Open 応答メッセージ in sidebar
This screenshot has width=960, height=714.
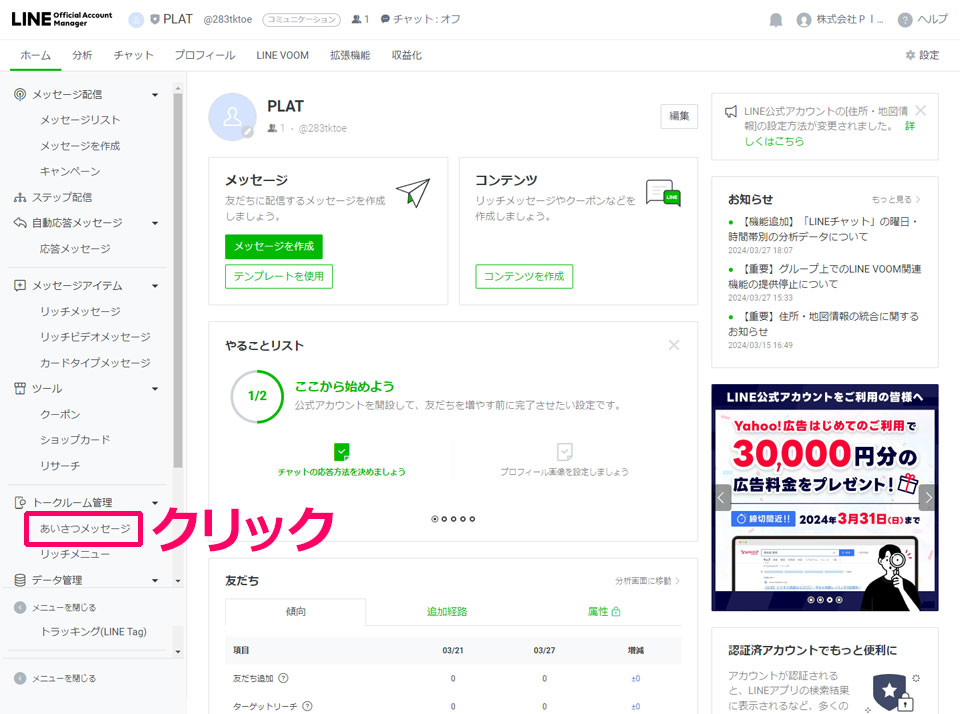pyautogui.click(x=75, y=249)
